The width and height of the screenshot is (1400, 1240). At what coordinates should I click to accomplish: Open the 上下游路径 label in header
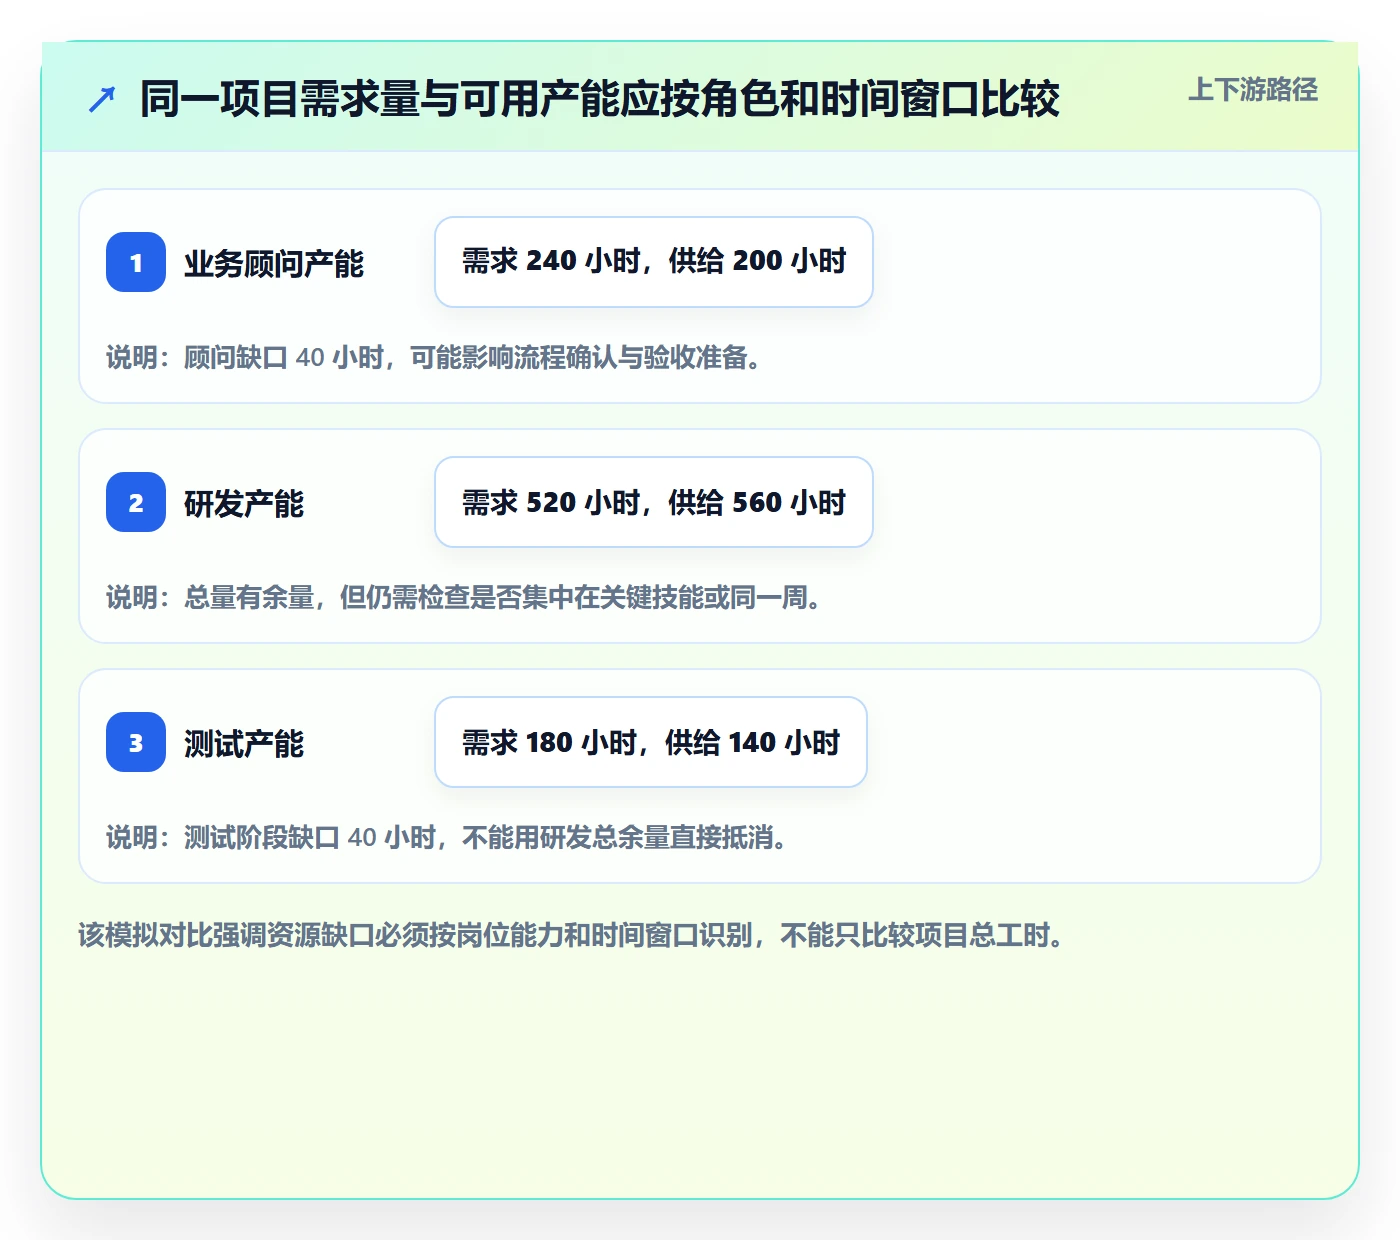(1253, 90)
